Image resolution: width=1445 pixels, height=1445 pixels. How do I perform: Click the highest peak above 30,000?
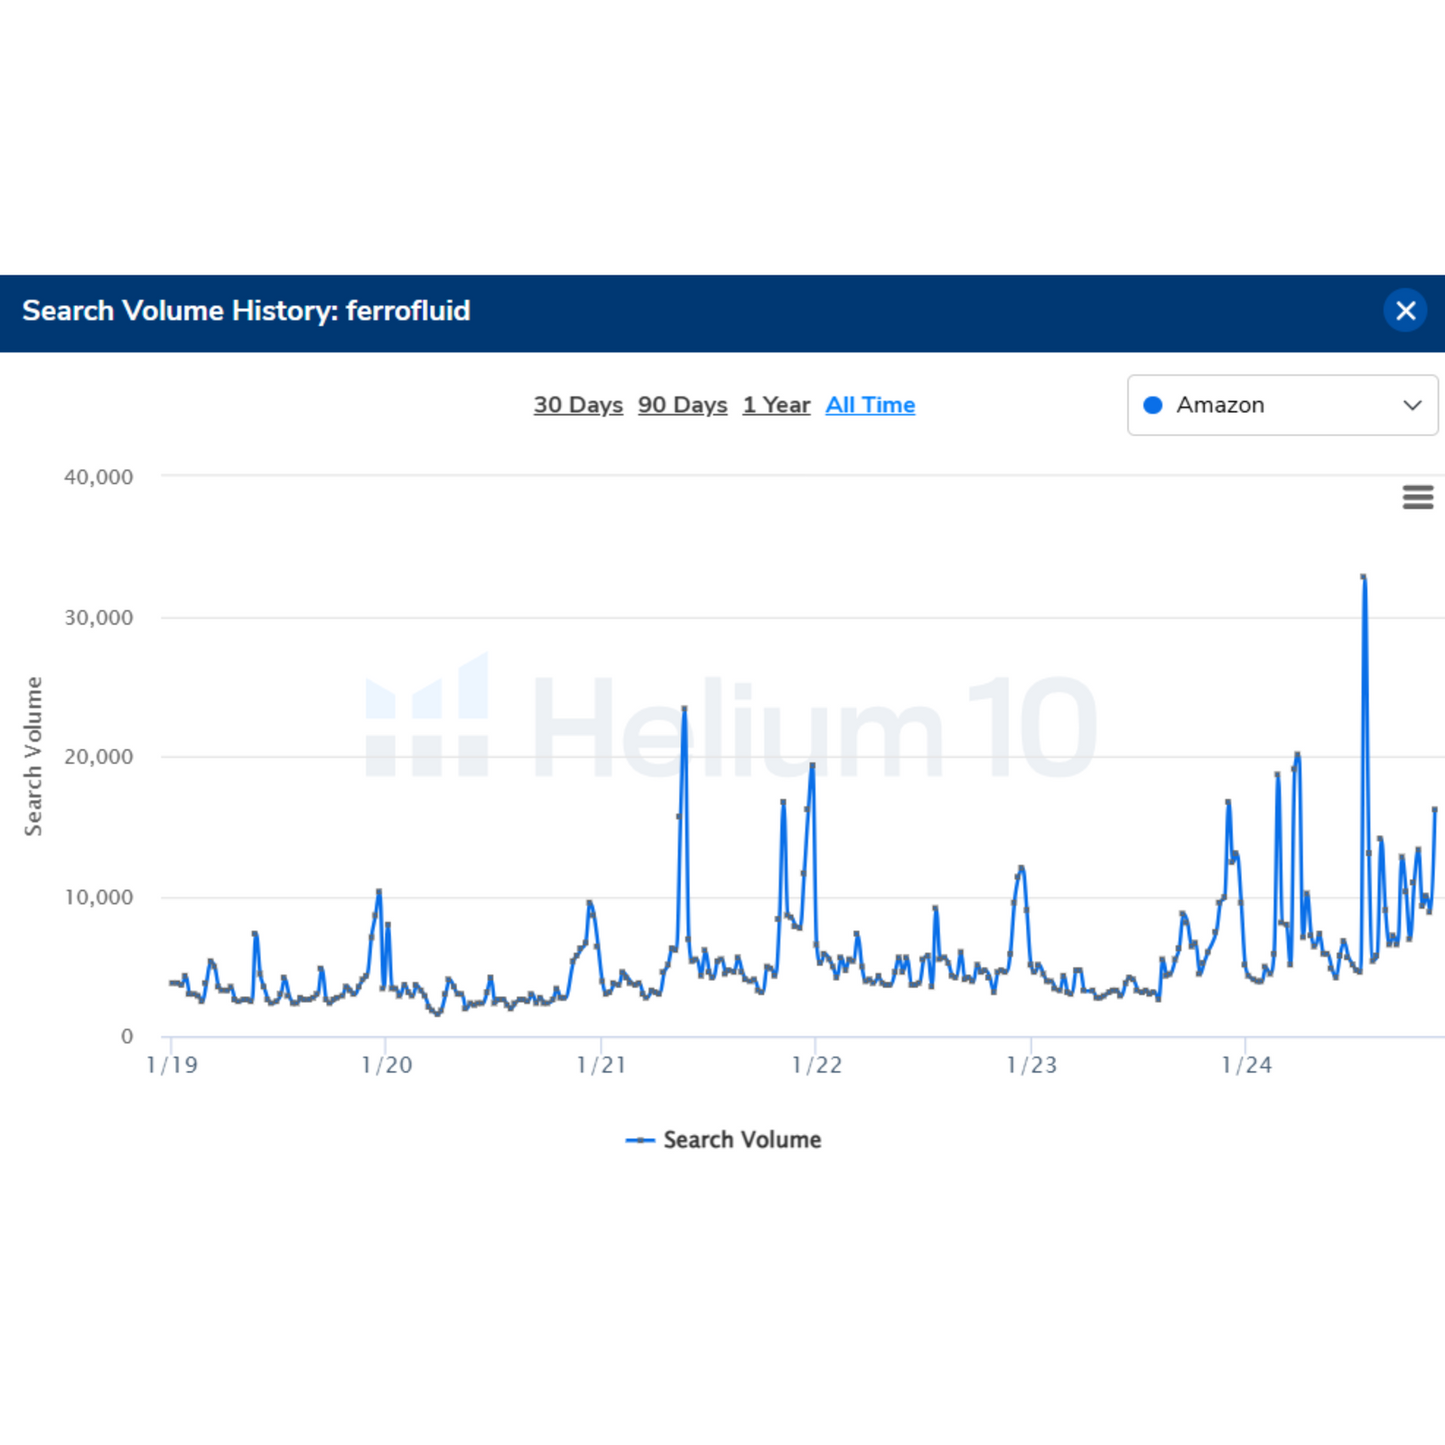pyautogui.click(x=1364, y=577)
